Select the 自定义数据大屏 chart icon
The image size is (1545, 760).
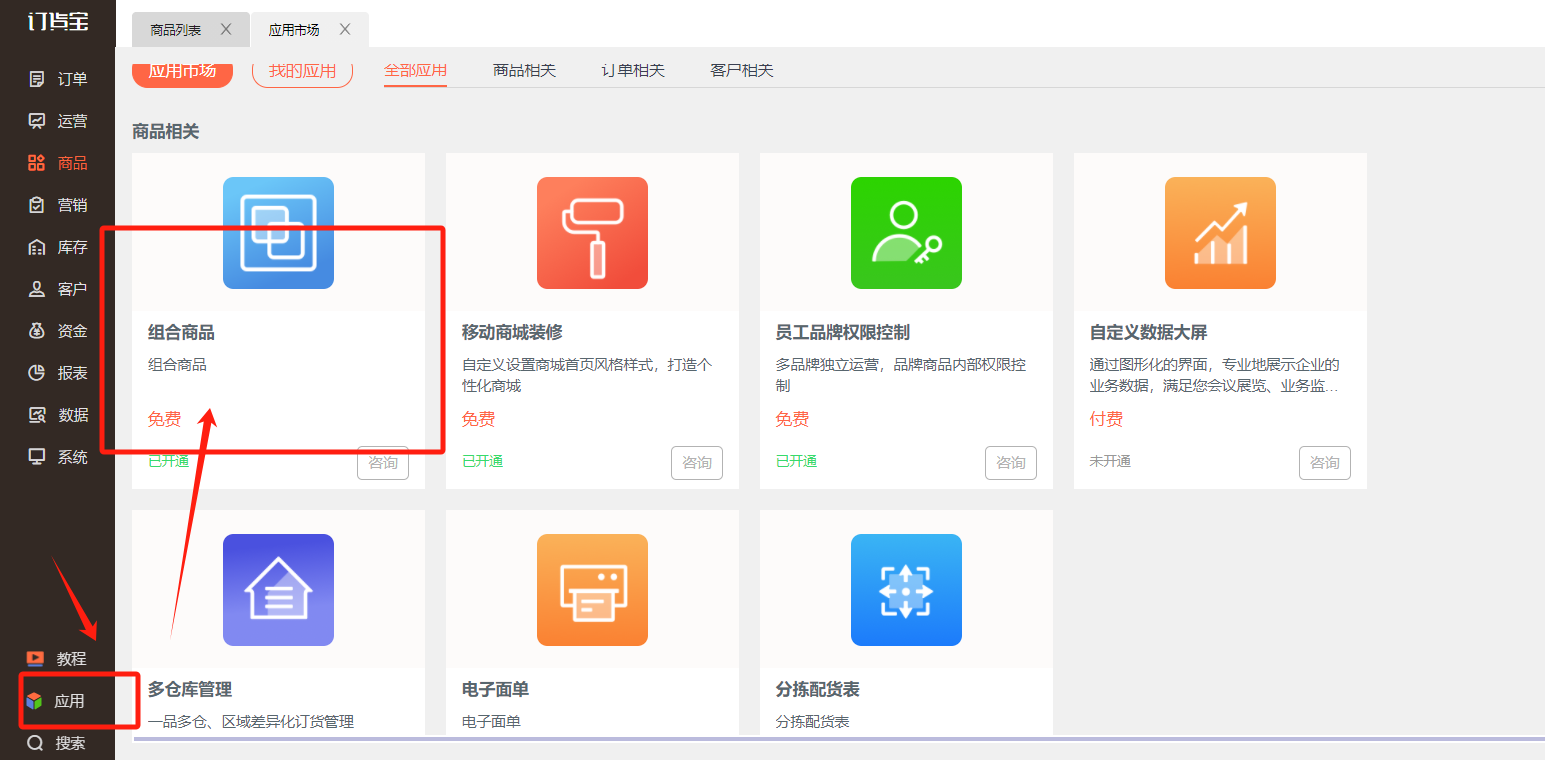[1220, 233]
